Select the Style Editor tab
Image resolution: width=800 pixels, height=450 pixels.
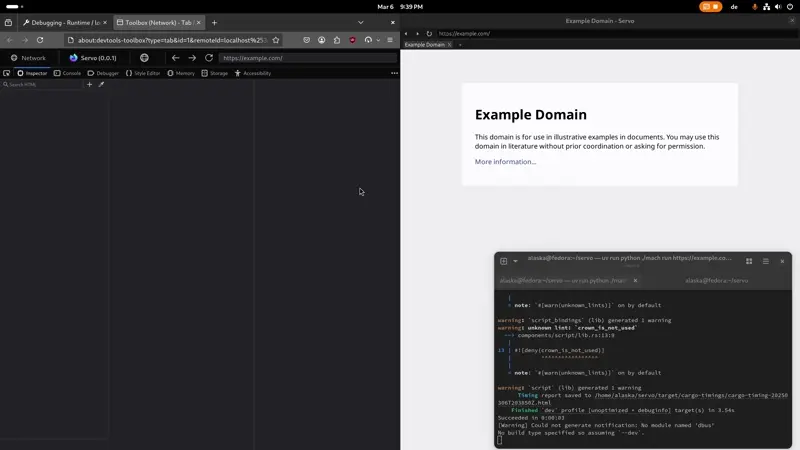[143, 73]
